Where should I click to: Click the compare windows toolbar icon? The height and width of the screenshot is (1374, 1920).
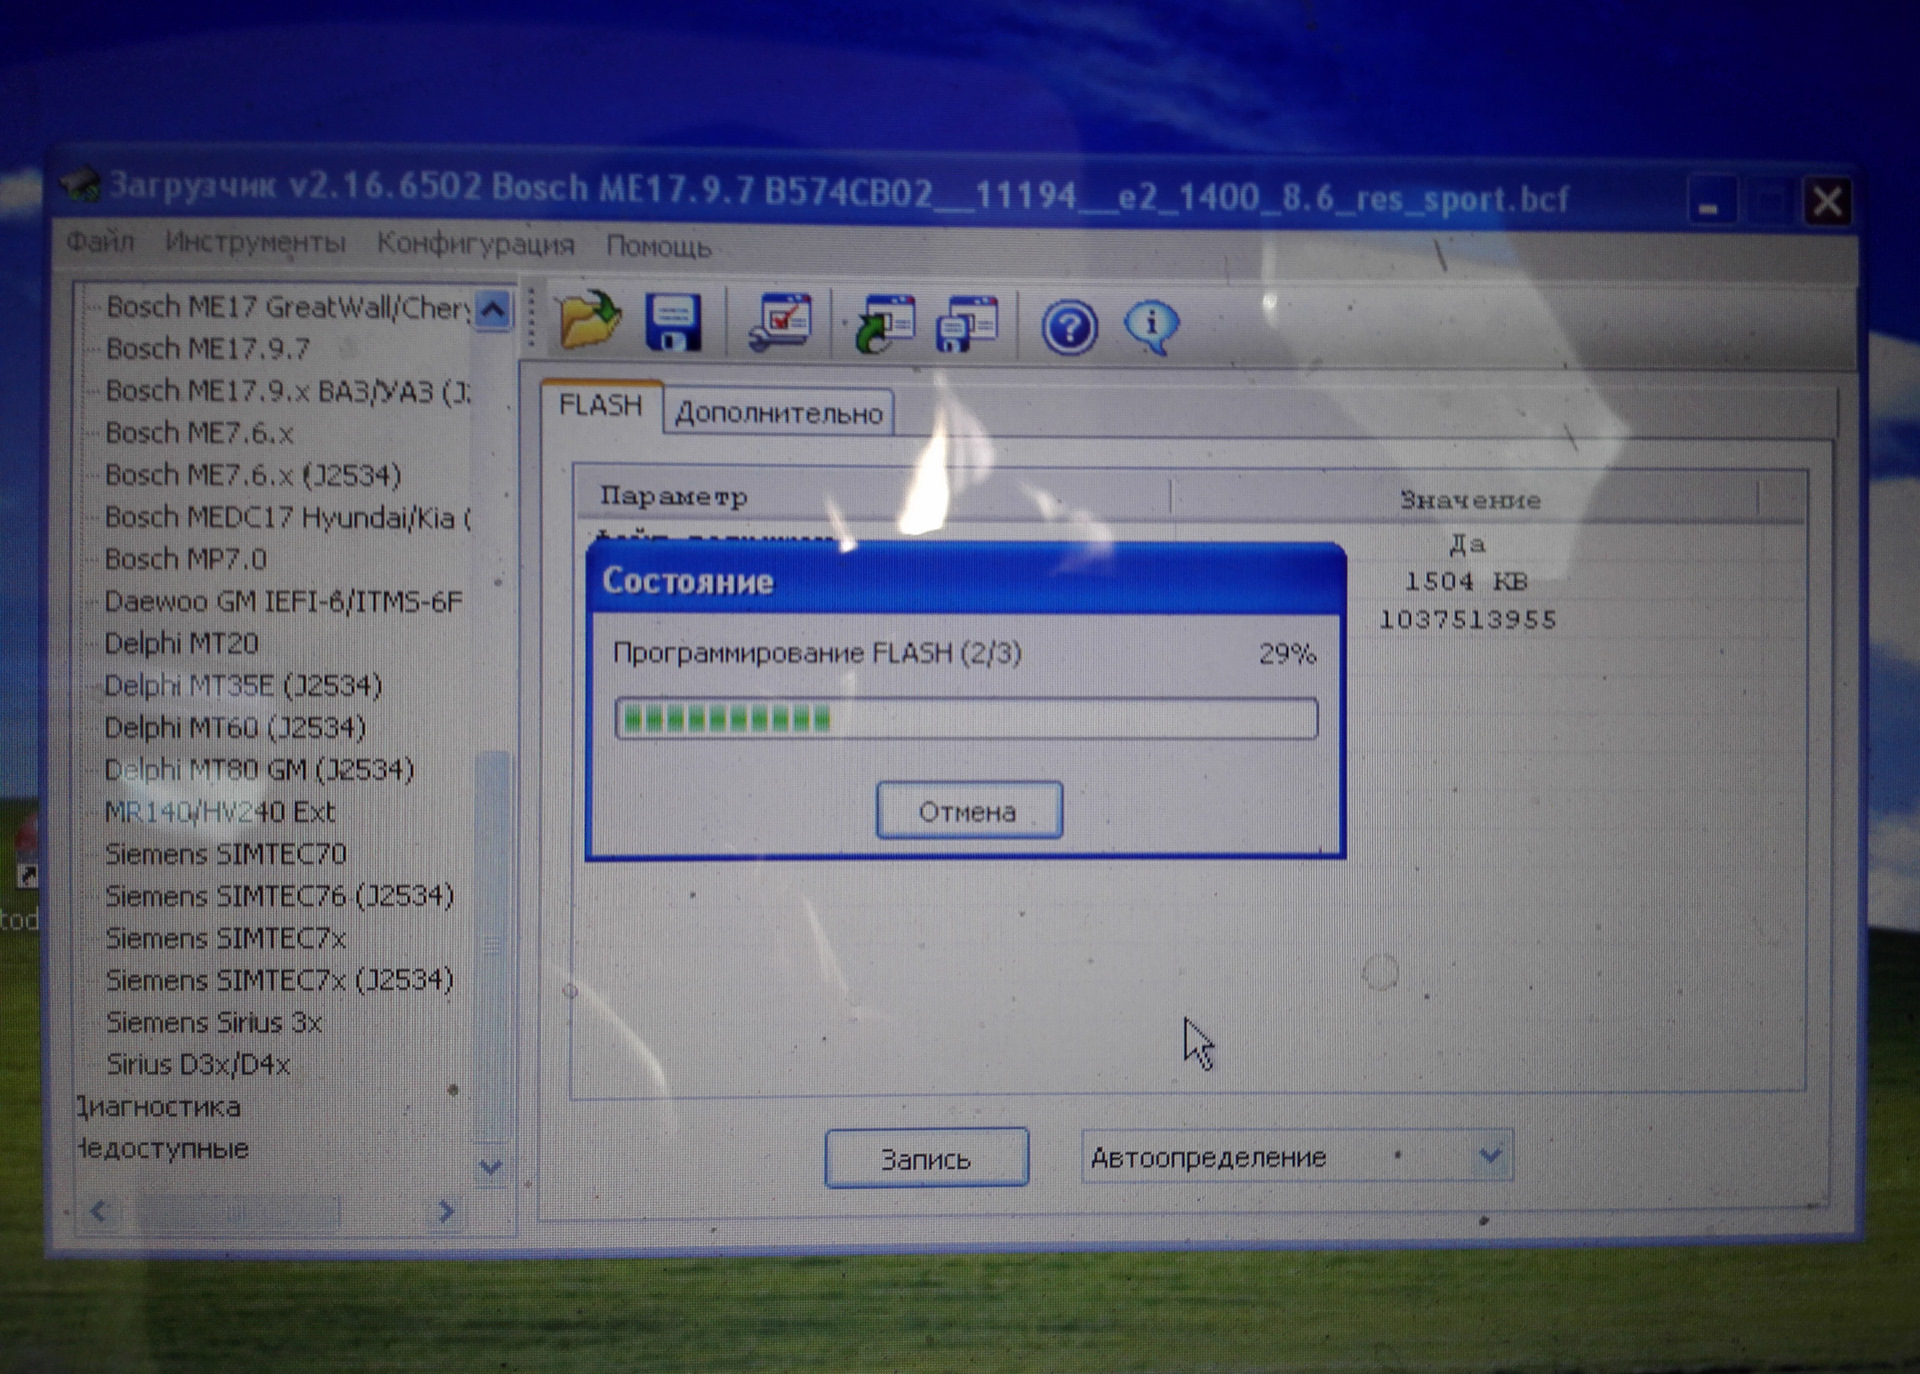(x=967, y=324)
